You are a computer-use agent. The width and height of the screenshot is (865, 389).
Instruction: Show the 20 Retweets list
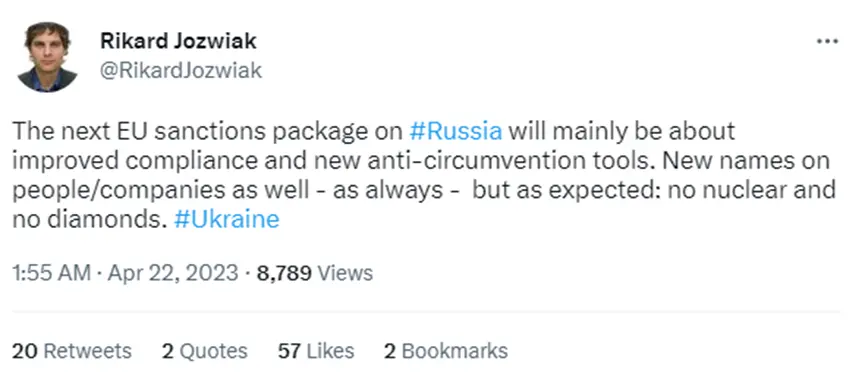tap(72, 351)
